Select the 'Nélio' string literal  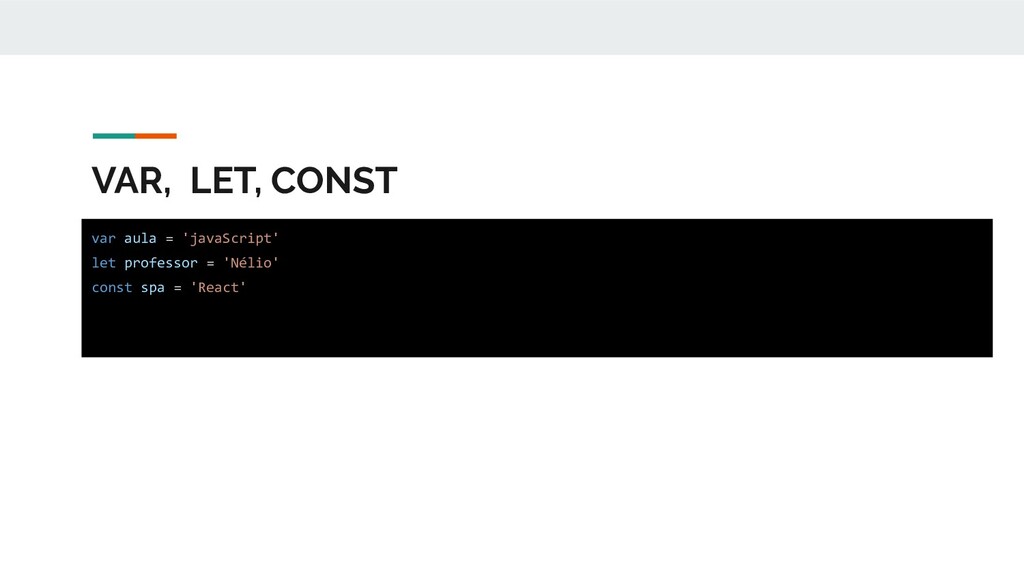coord(251,263)
